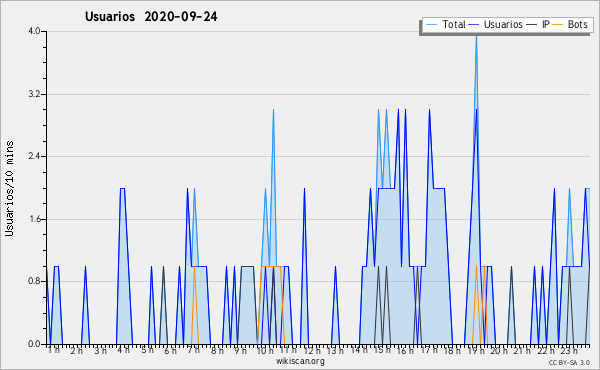
Task: Click the x-axis label '2 h'
Action: (x=77, y=350)
